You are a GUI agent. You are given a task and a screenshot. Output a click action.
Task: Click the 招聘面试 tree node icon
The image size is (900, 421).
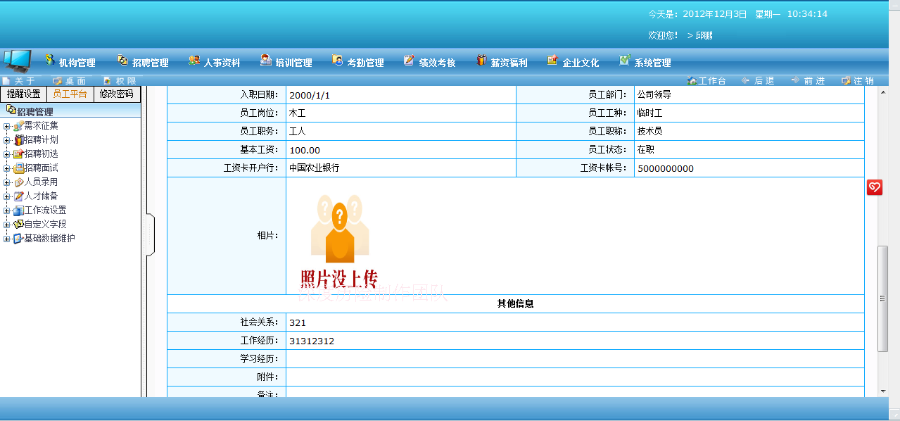pyautogui.click(x=19, y=168)
